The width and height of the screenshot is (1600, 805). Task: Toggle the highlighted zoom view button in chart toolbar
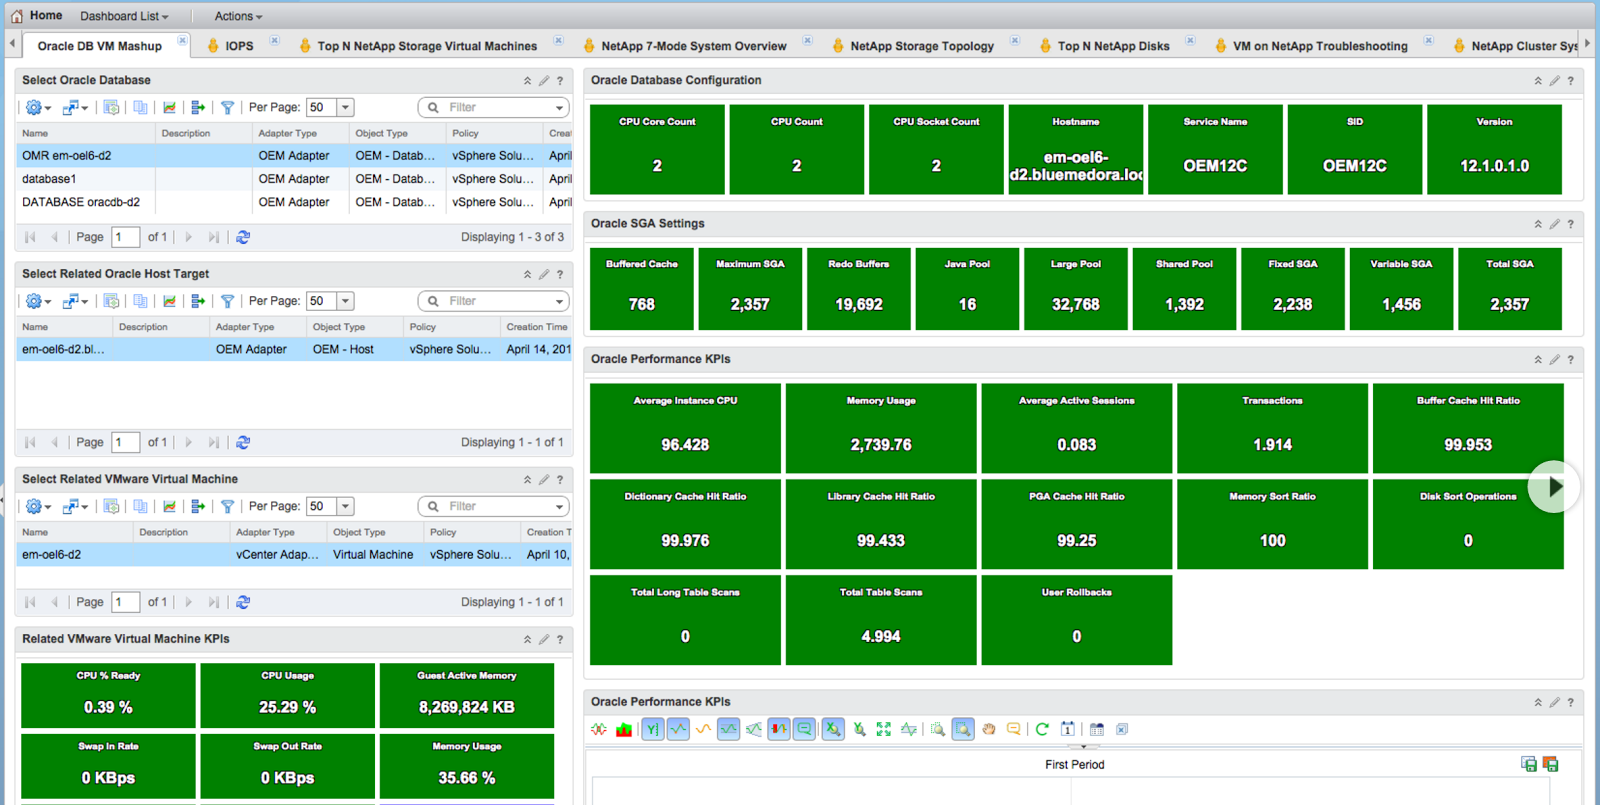coord(962,729)
